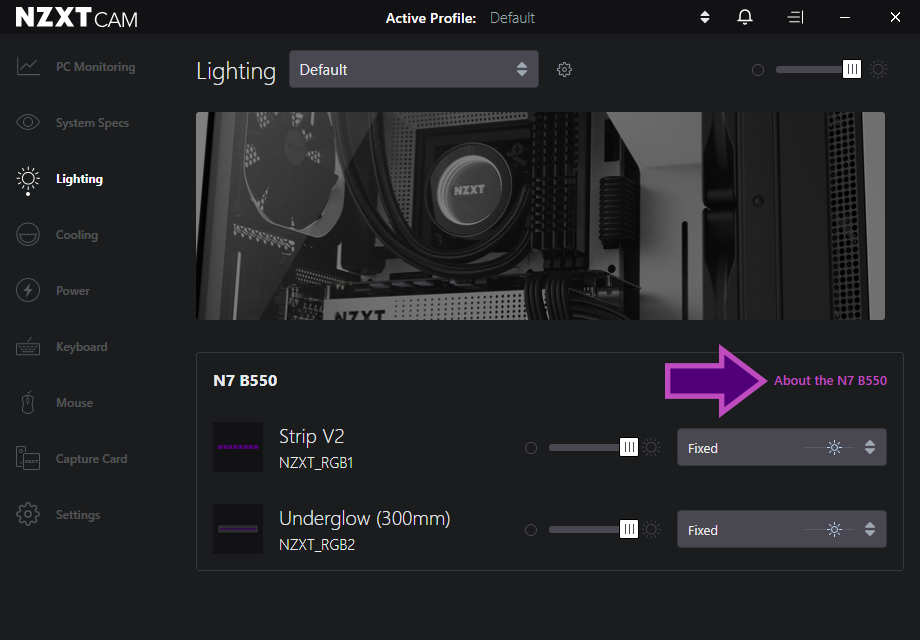Go to PC Monitoring section
The width and height of the screenshot is (920, 640).
96,67
